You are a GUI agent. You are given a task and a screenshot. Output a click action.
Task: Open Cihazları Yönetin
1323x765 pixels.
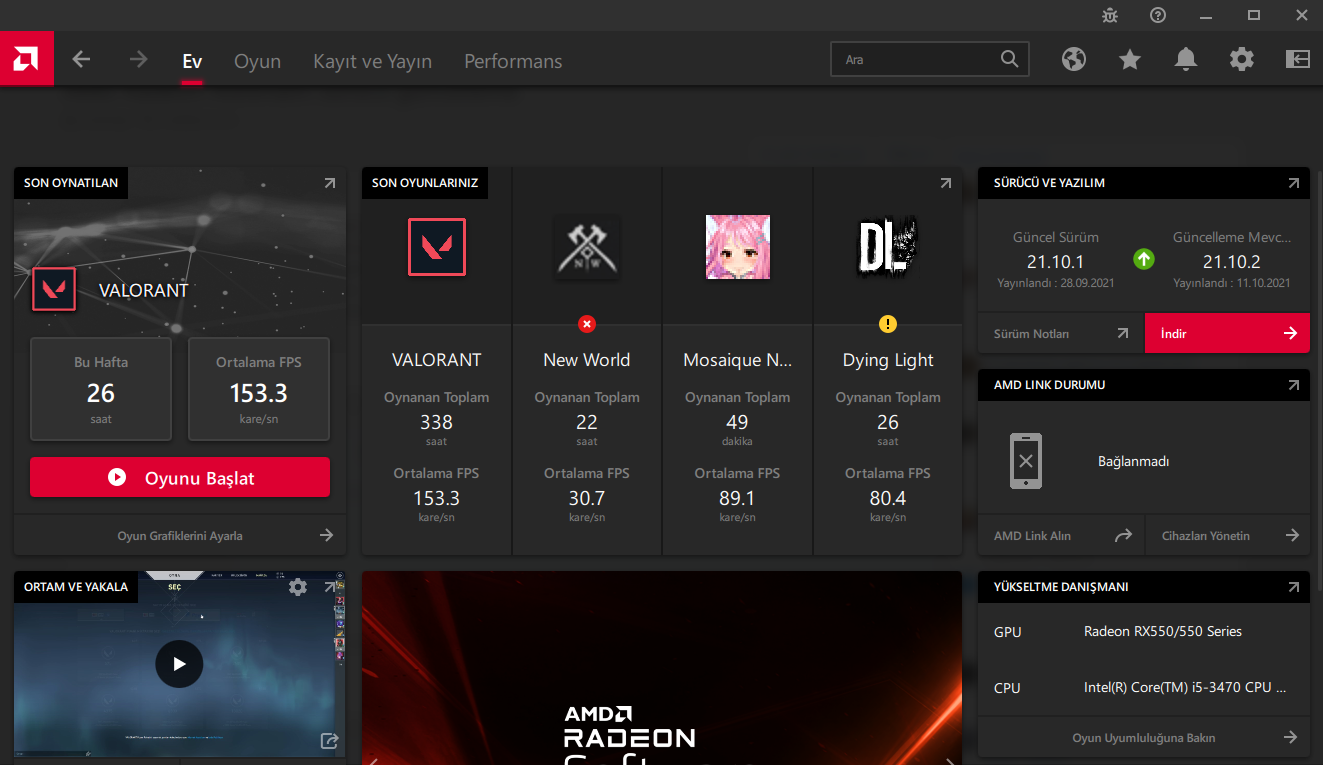(x=1228, y=536)
